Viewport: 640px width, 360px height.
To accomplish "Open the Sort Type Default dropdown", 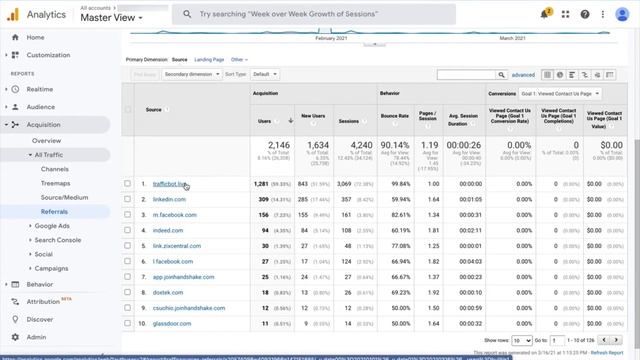I will tap(265, 74).
